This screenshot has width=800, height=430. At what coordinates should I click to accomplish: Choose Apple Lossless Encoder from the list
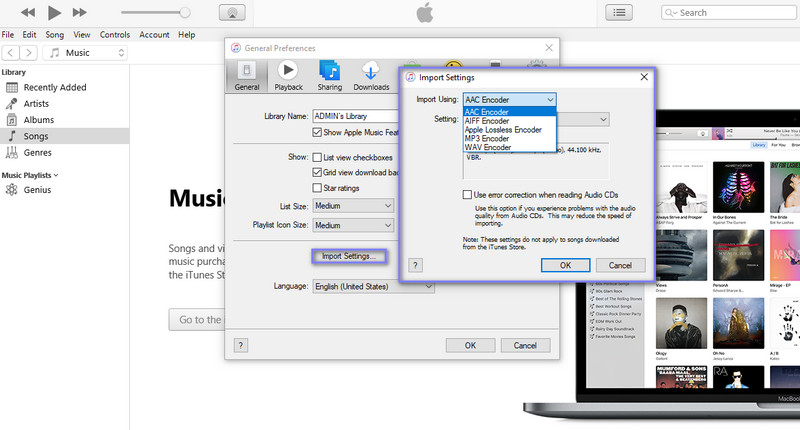509,130
